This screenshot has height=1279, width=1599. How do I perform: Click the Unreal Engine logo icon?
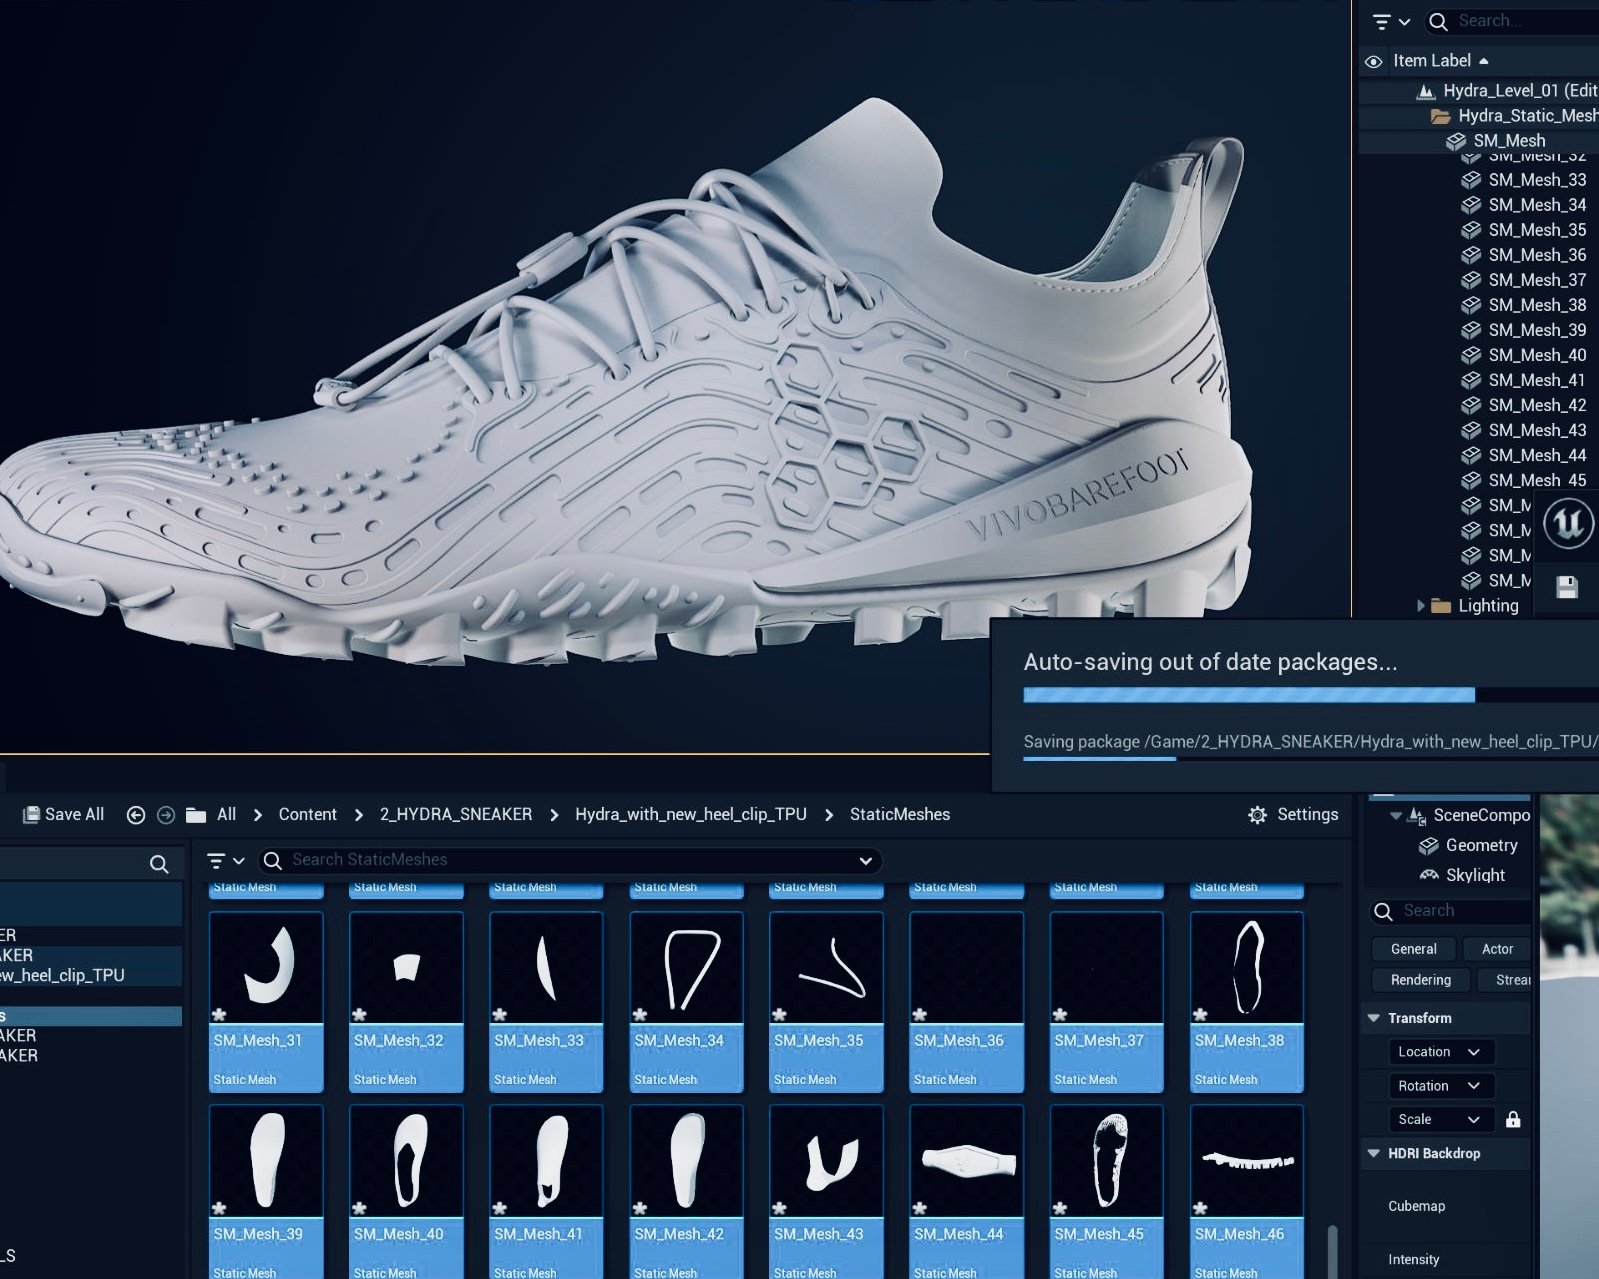click(x=1568, y=524)
